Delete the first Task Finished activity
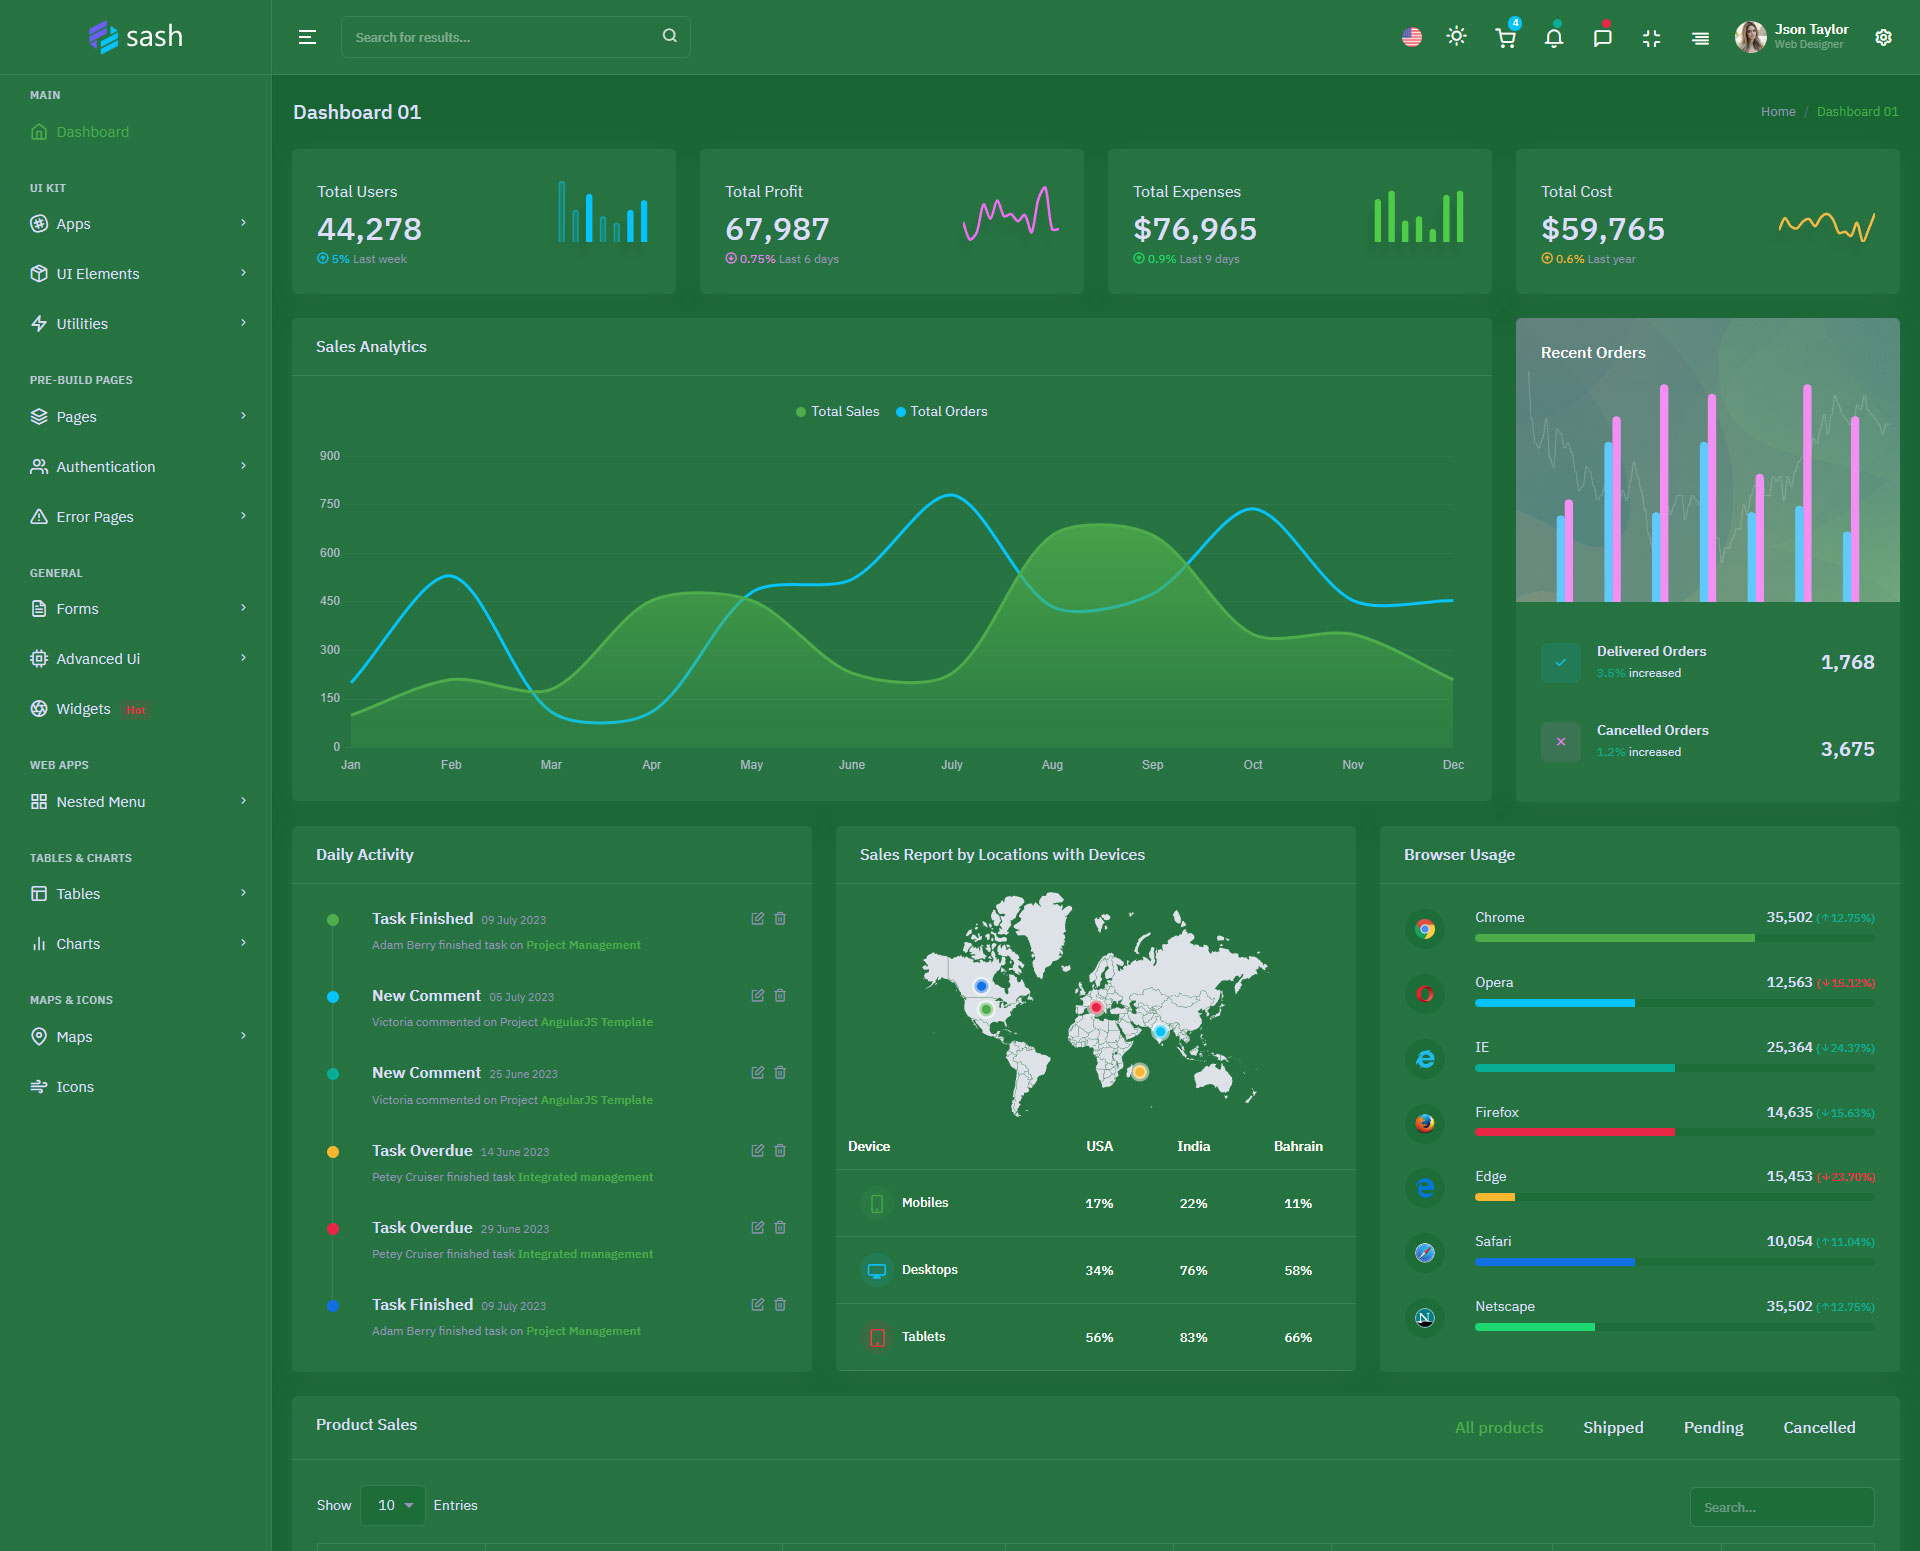The width and height of the screenshot is (1920, 1551). [x=780, y=918]
